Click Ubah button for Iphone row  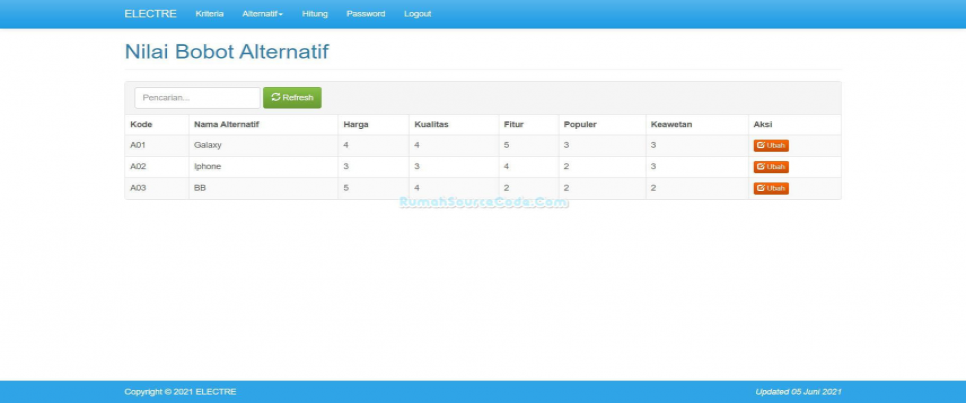tap(771, 167)
